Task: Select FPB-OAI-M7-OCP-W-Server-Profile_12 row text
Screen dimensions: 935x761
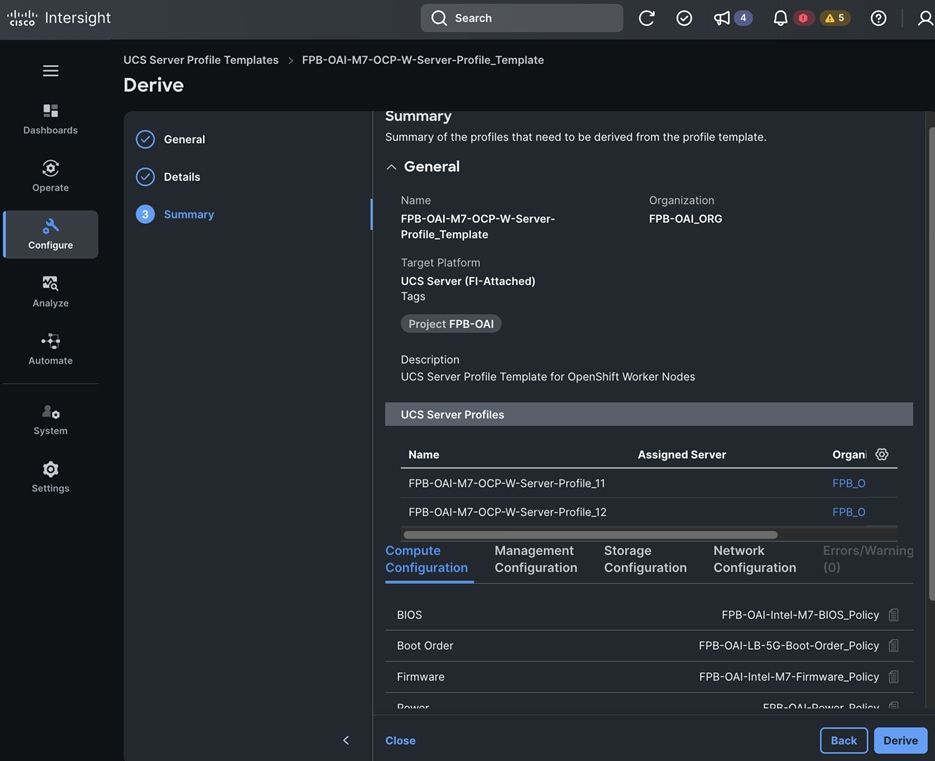Action: [x=507, y=512]
